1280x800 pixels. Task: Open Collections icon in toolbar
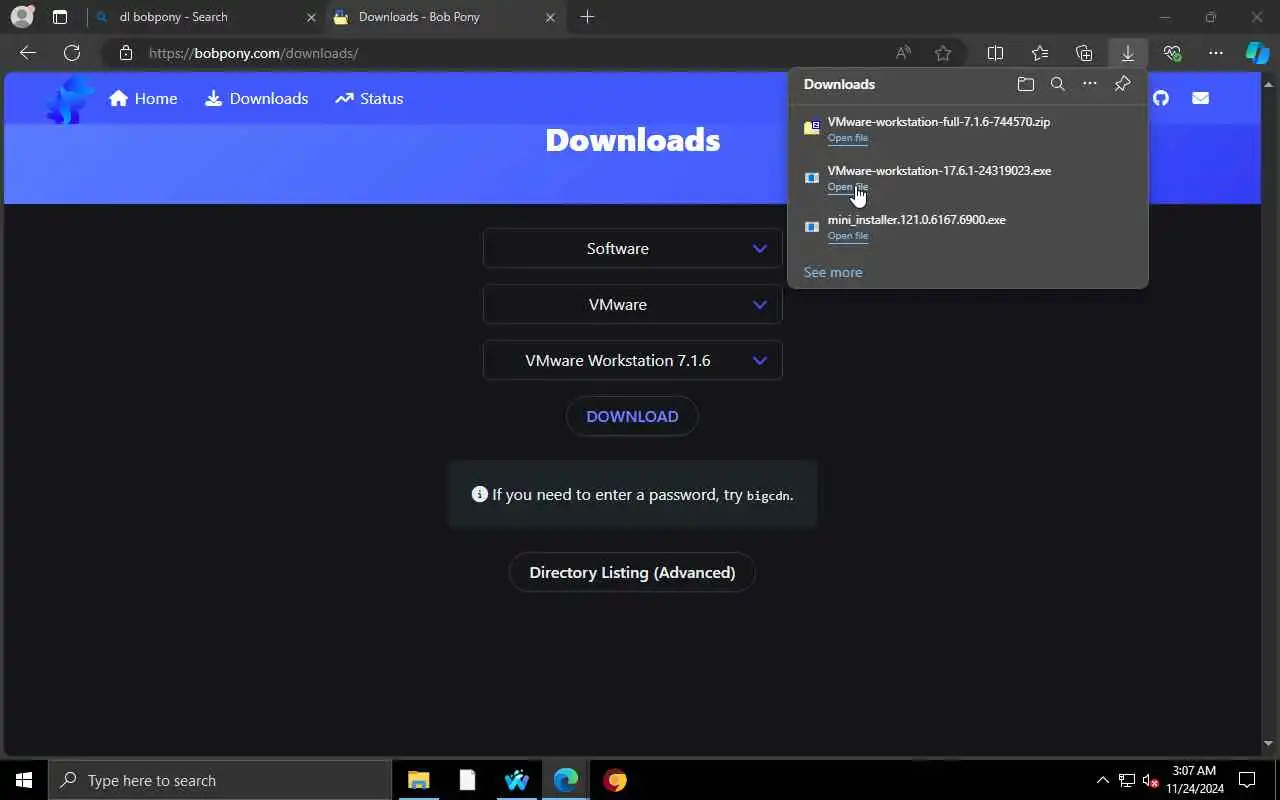(x=1084, y=53)
